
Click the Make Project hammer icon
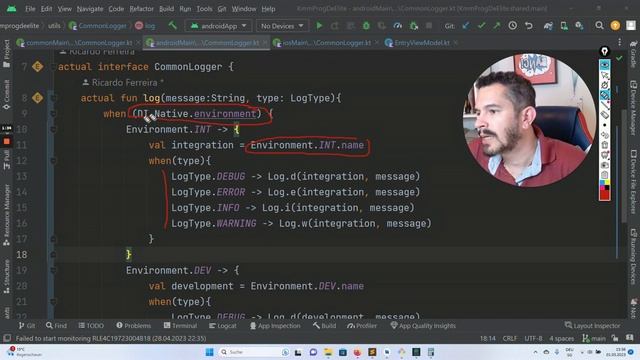point(173,26)
